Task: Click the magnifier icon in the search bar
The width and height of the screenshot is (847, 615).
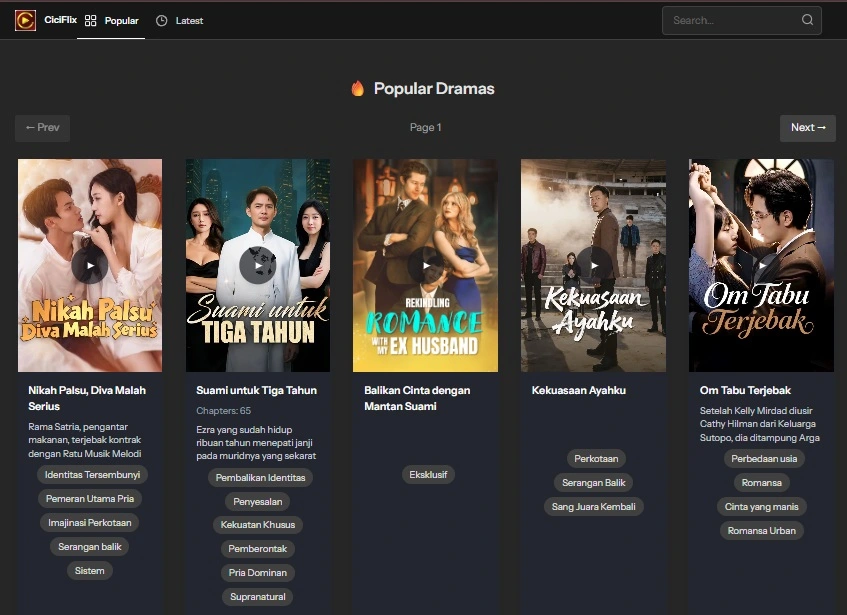Action: 806,20
